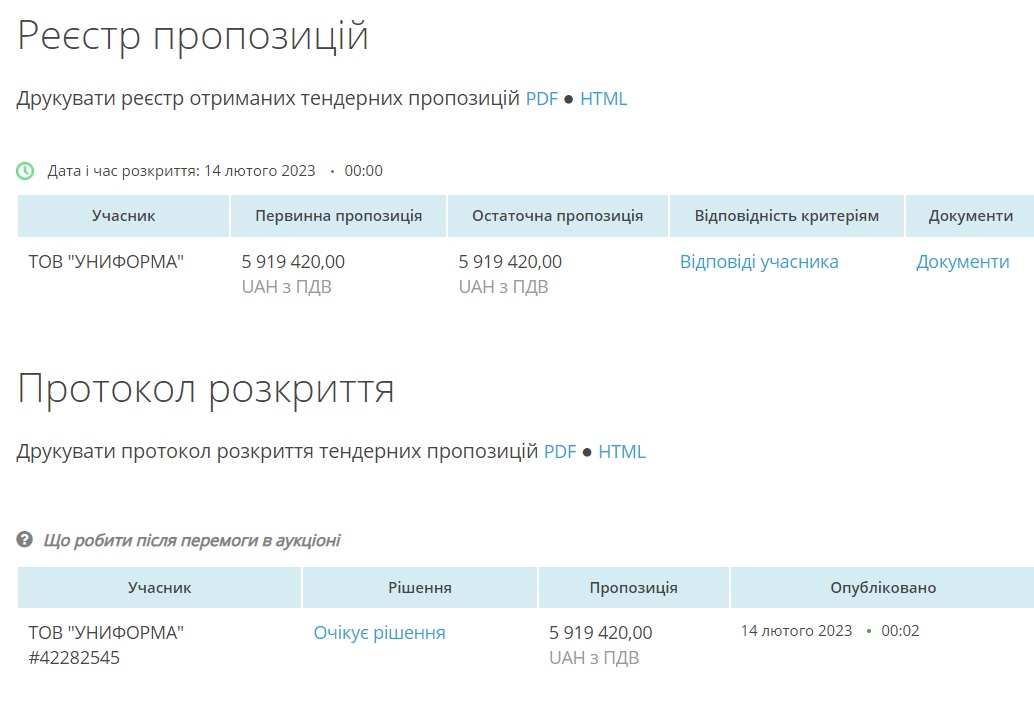Click 'Що робити після перемоги в аукціоні' help text
This screenshot has width=1034, height=702.
tap(192, 541)
